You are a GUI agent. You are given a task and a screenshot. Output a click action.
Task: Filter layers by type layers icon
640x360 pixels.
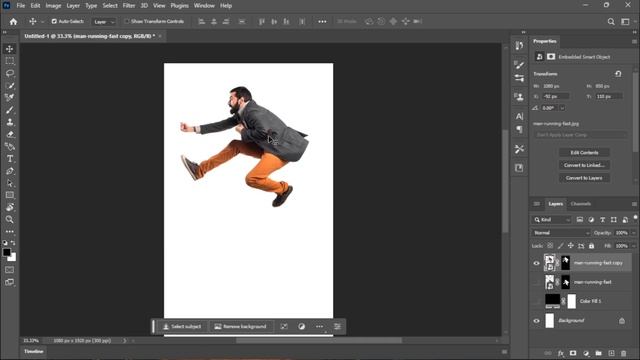coord(602,220)
